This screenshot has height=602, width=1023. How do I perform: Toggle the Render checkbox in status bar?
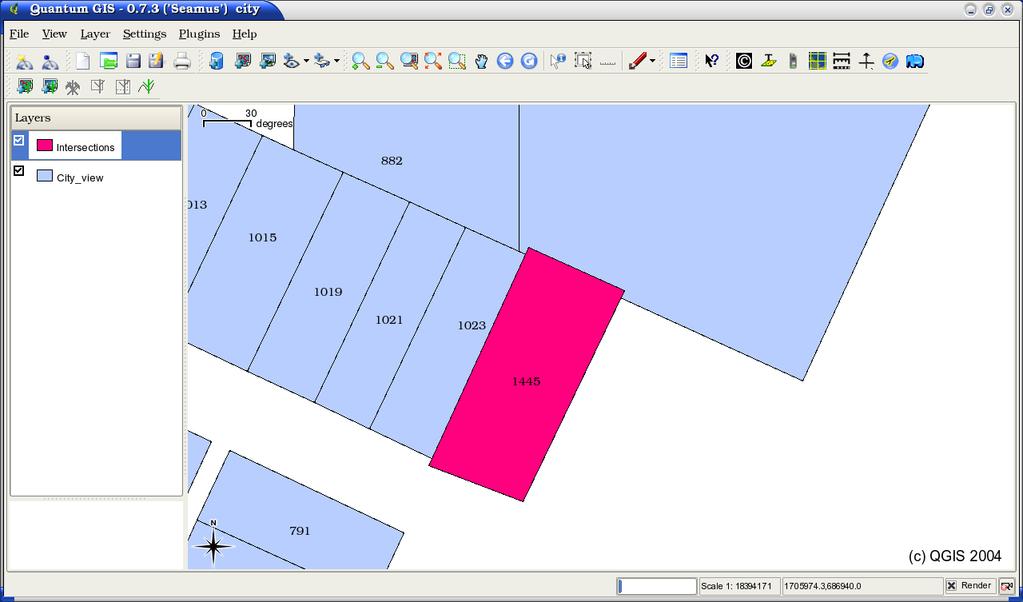(952, 586)
